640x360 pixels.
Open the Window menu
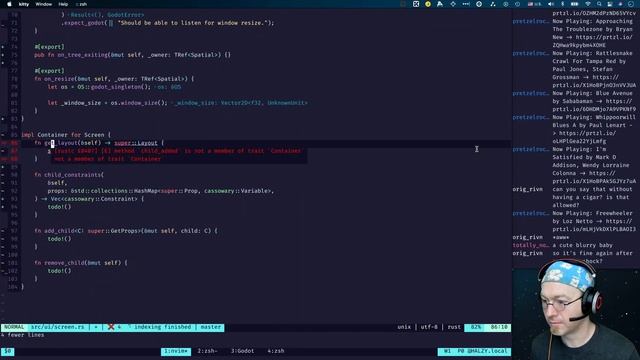point(44,4)
